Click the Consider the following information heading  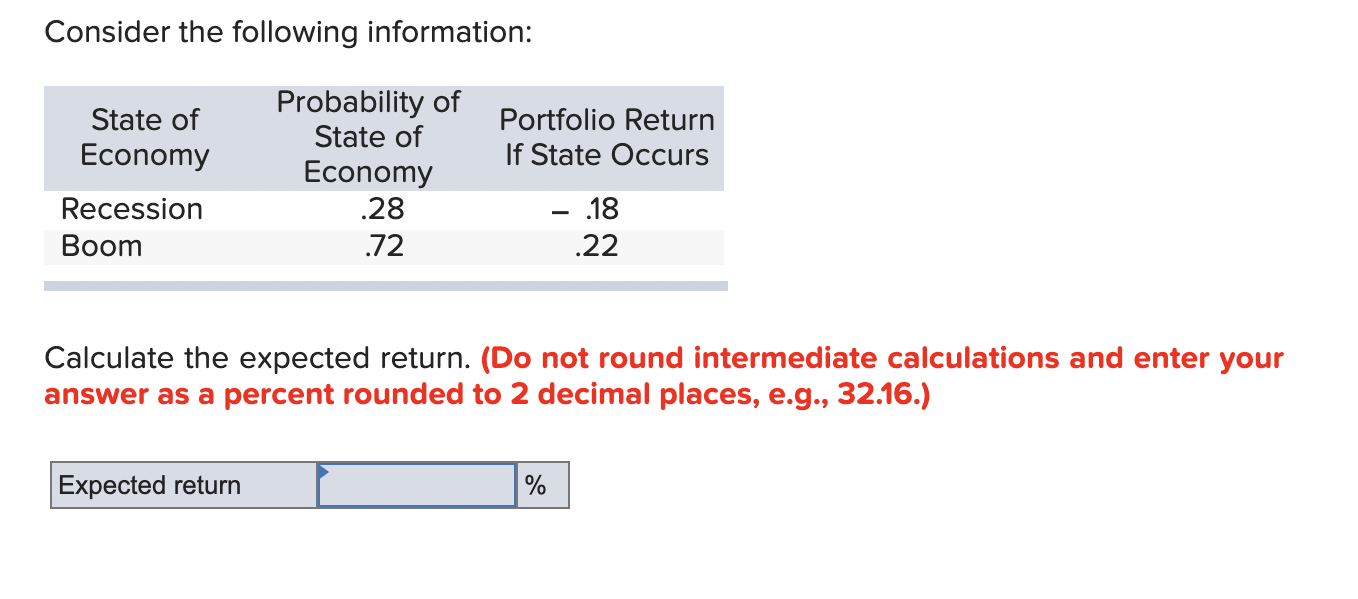pyautogui.click(x=289, y=31)
